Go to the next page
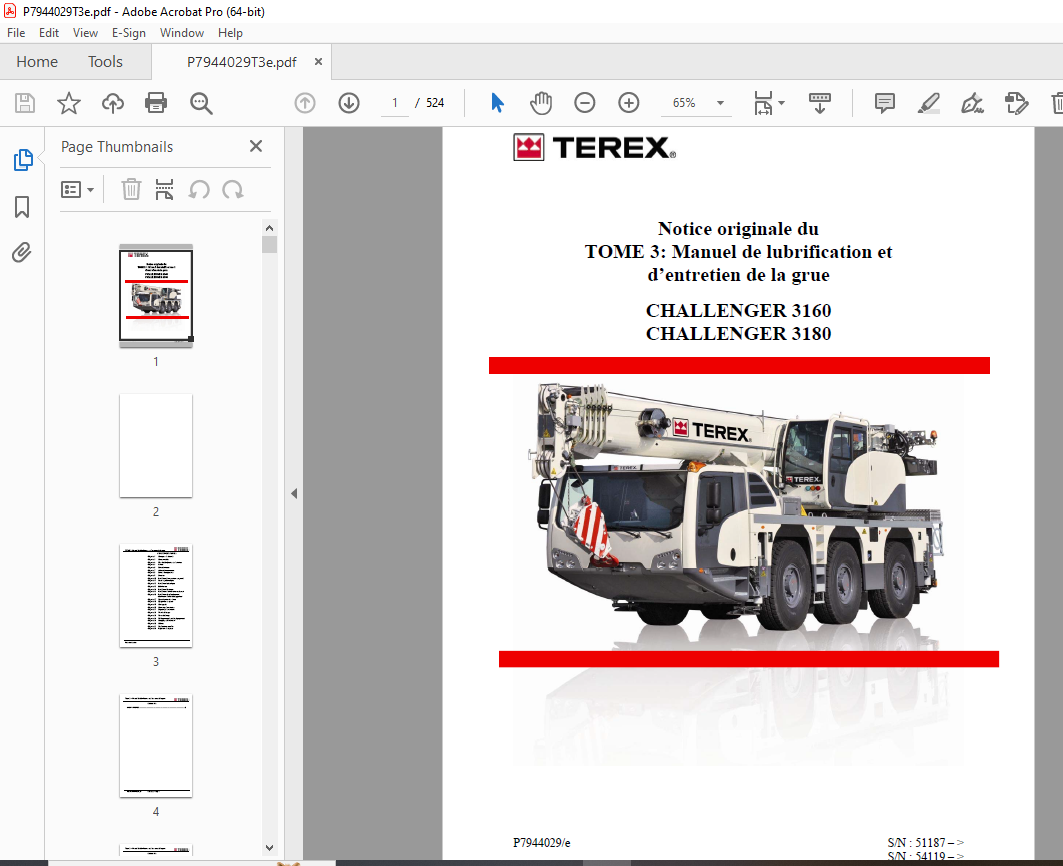The width and height of the screenshot is (1063, 866). (x=349, y=103)
